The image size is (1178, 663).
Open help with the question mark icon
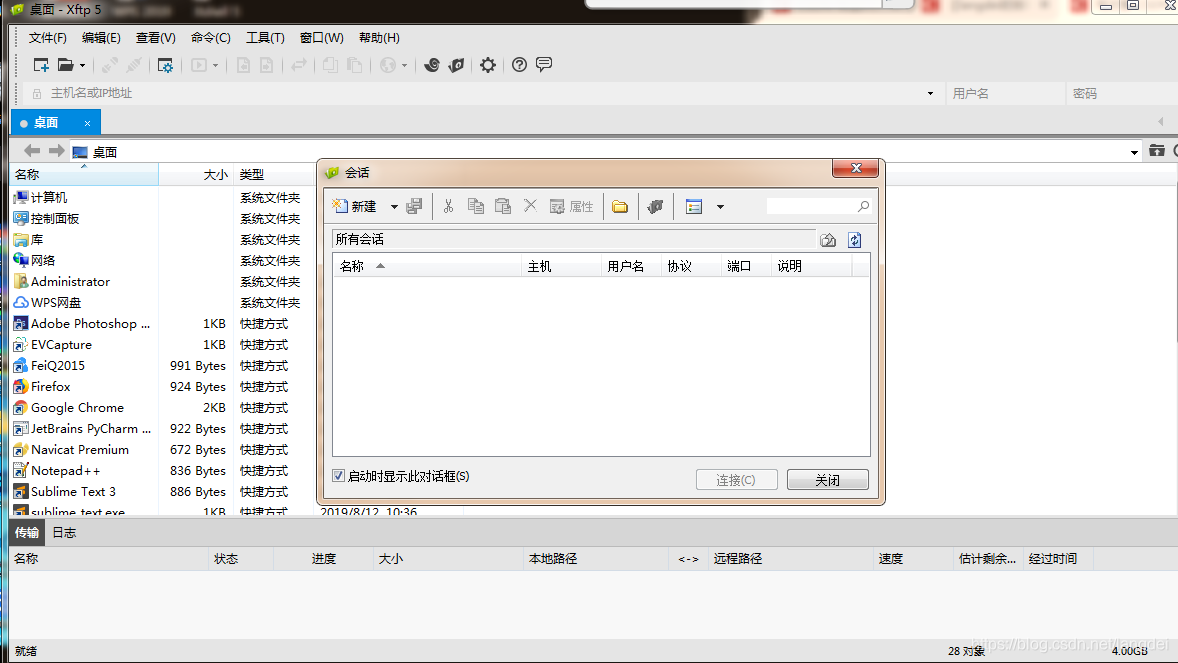point(519,65)
